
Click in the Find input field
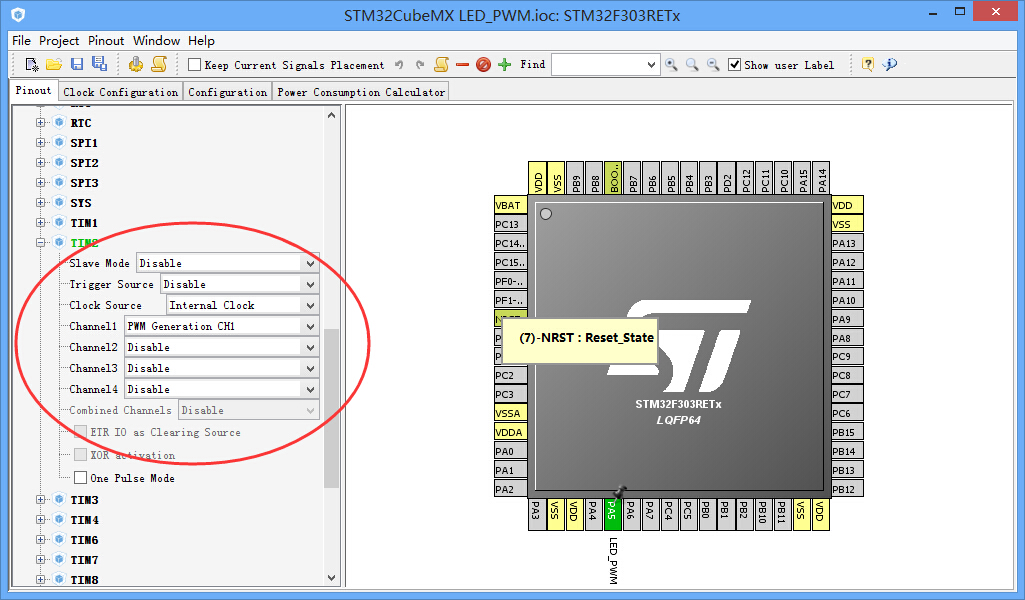pyautogui.click(x=597, y=65)
